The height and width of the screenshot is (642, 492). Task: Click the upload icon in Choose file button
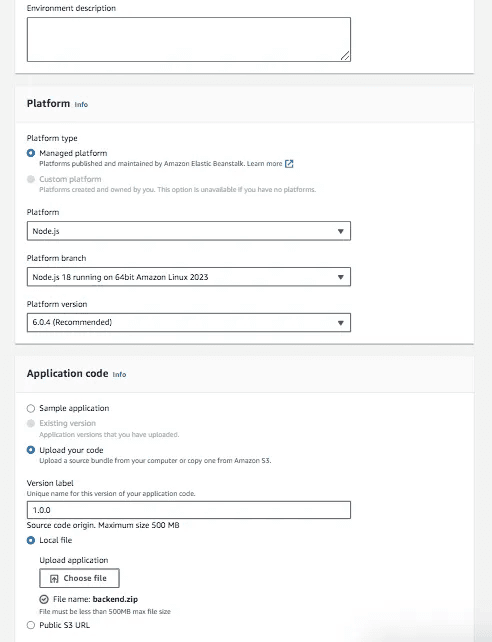click(54, 579)
